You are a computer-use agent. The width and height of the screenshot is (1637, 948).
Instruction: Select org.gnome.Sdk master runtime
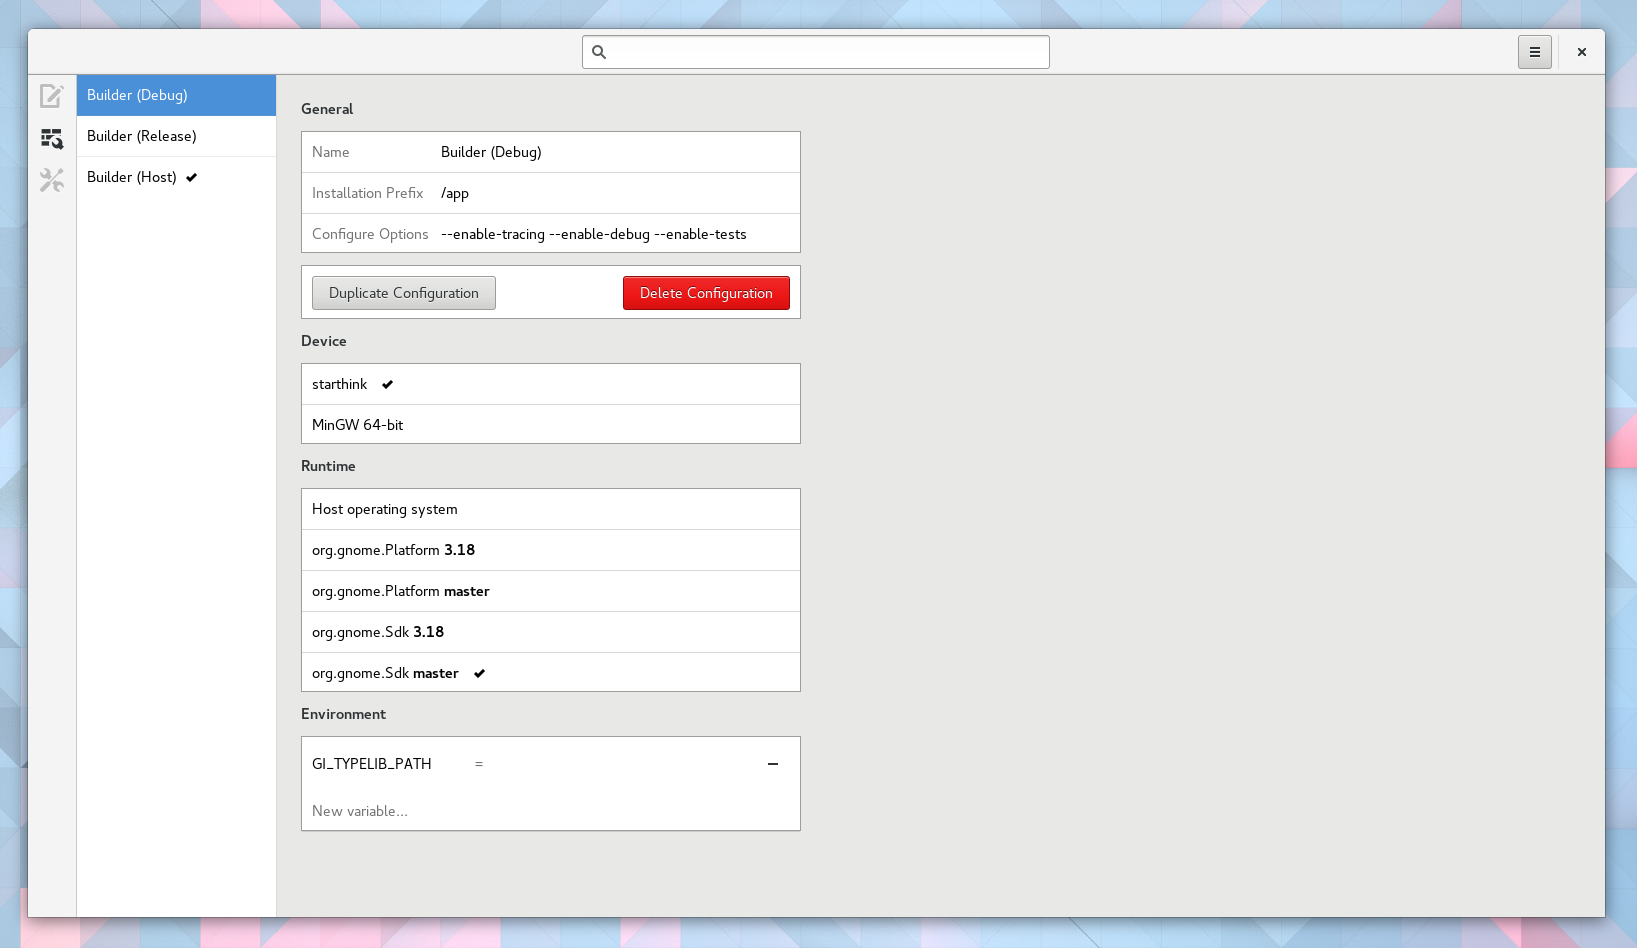(x=551, y=673)
